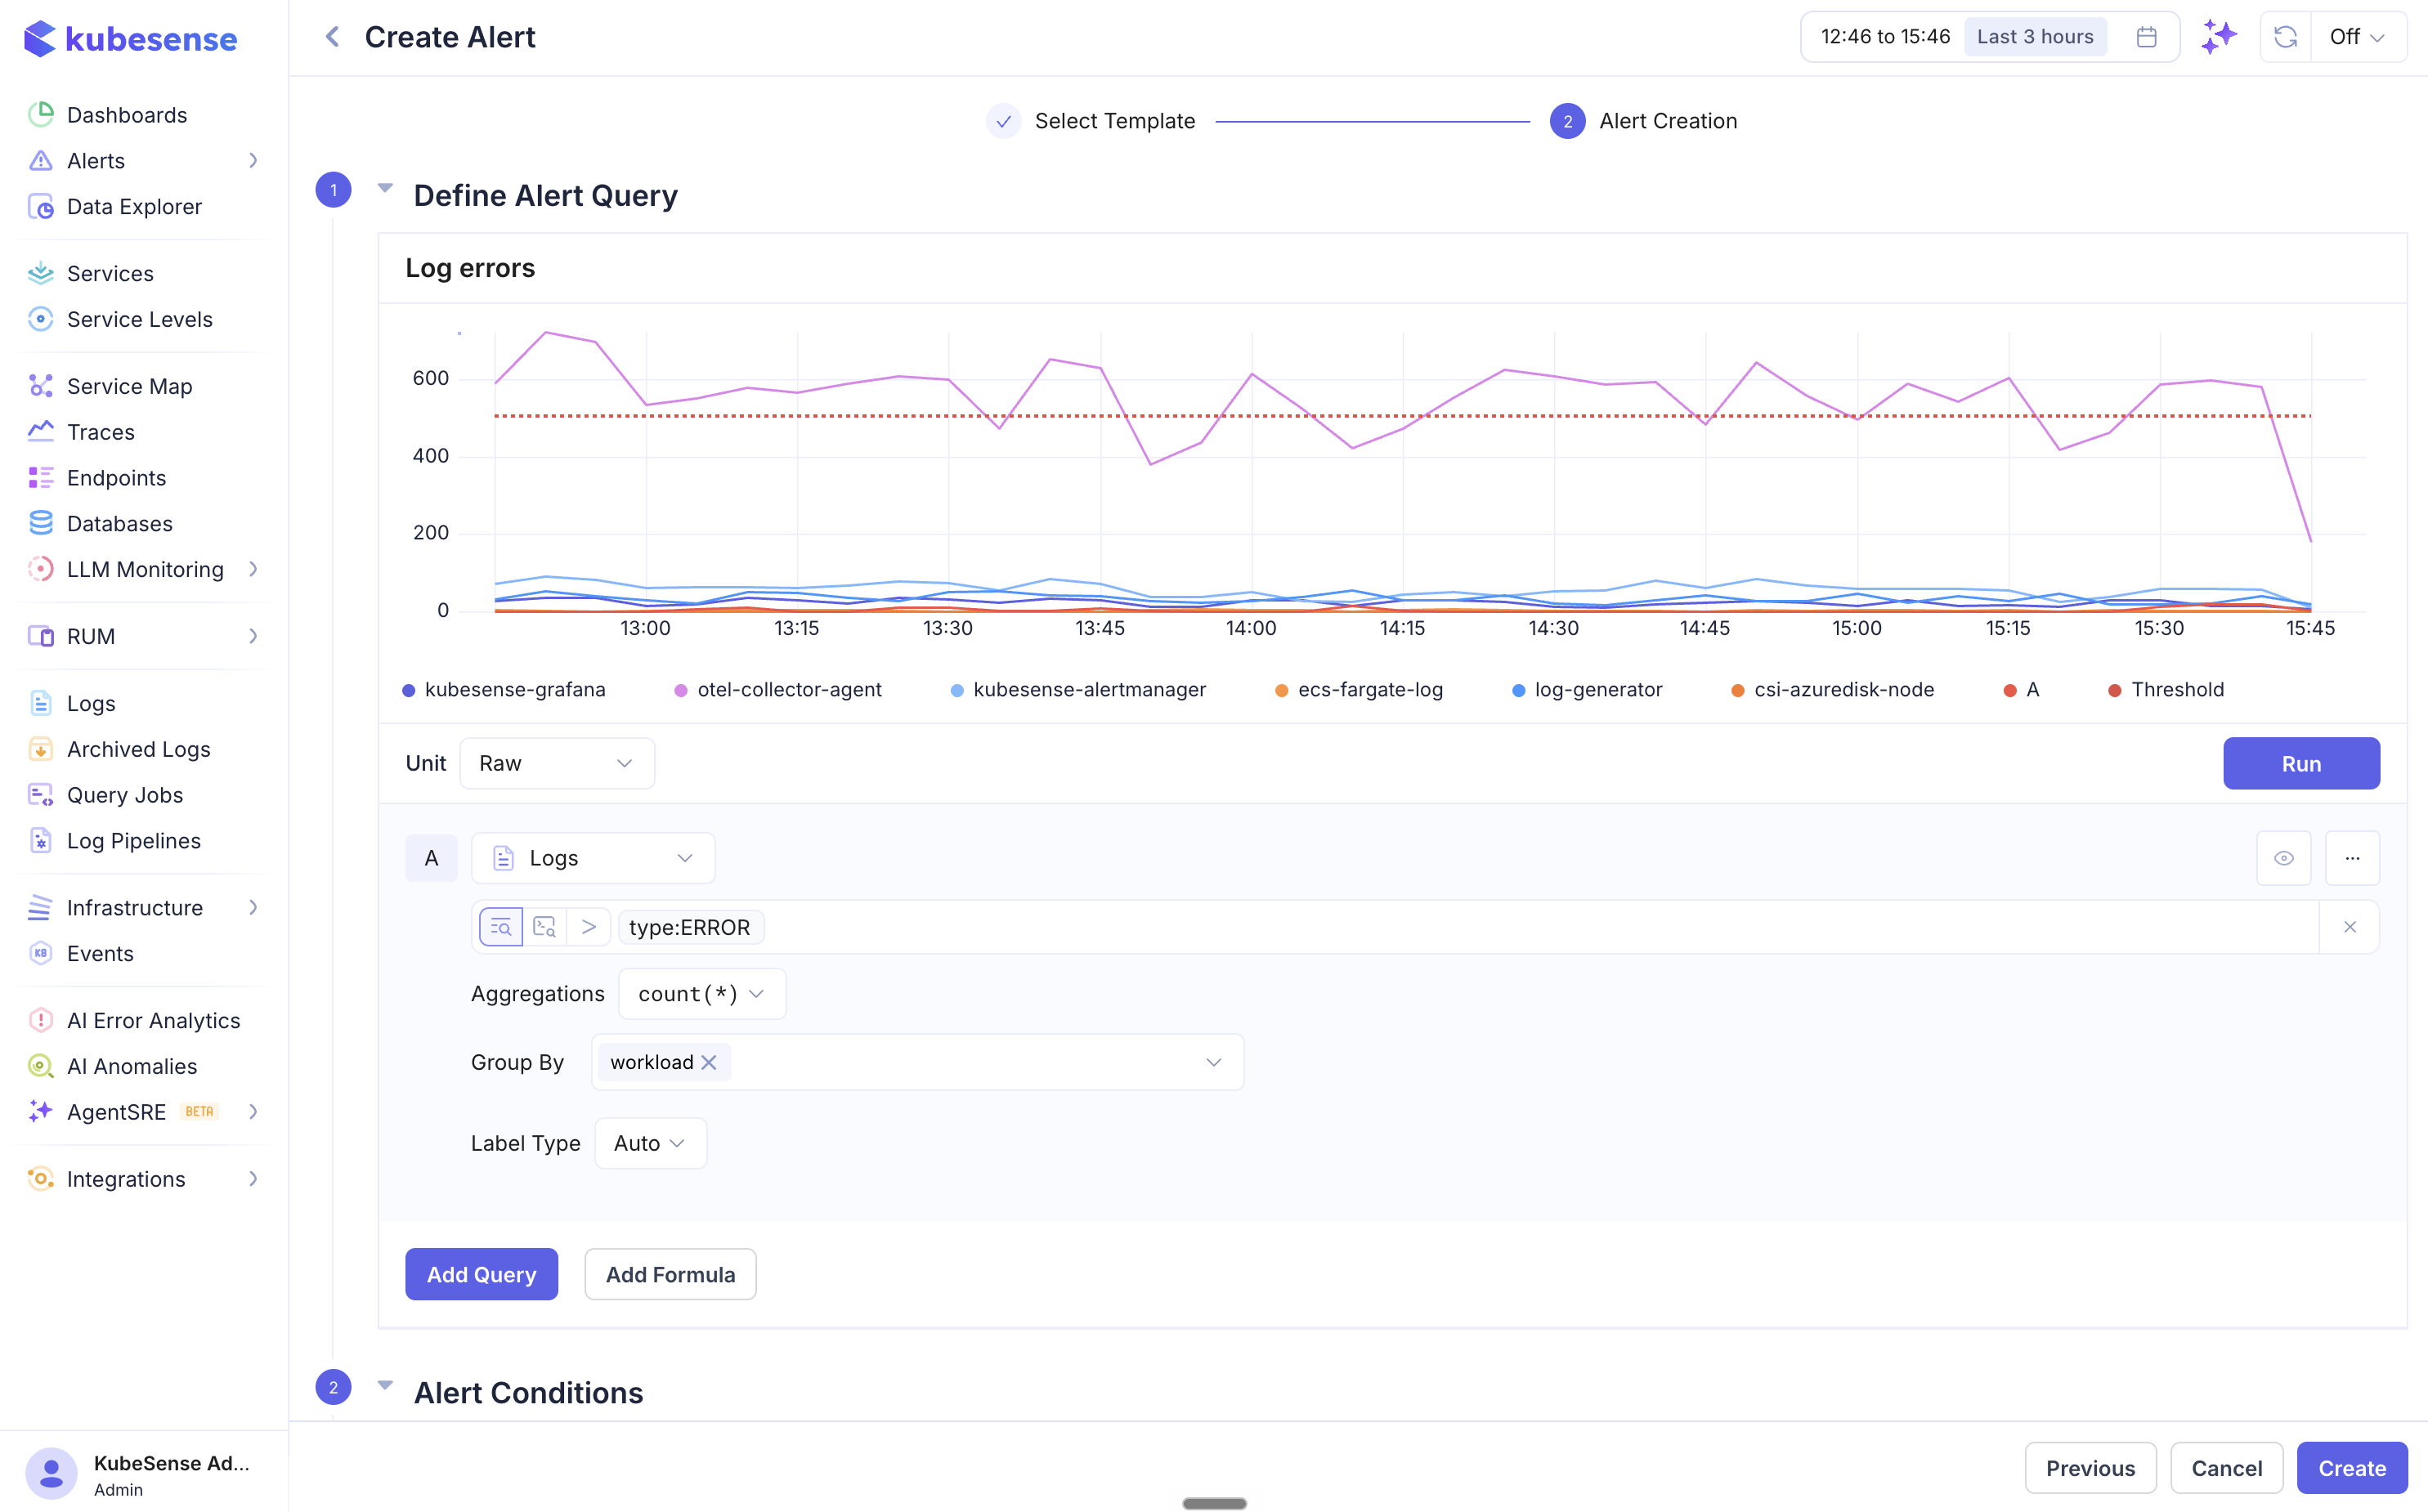Screen dimensions: 2428x1512
Task: Go back using the arrow beside Create Alert
Action: 333,37
